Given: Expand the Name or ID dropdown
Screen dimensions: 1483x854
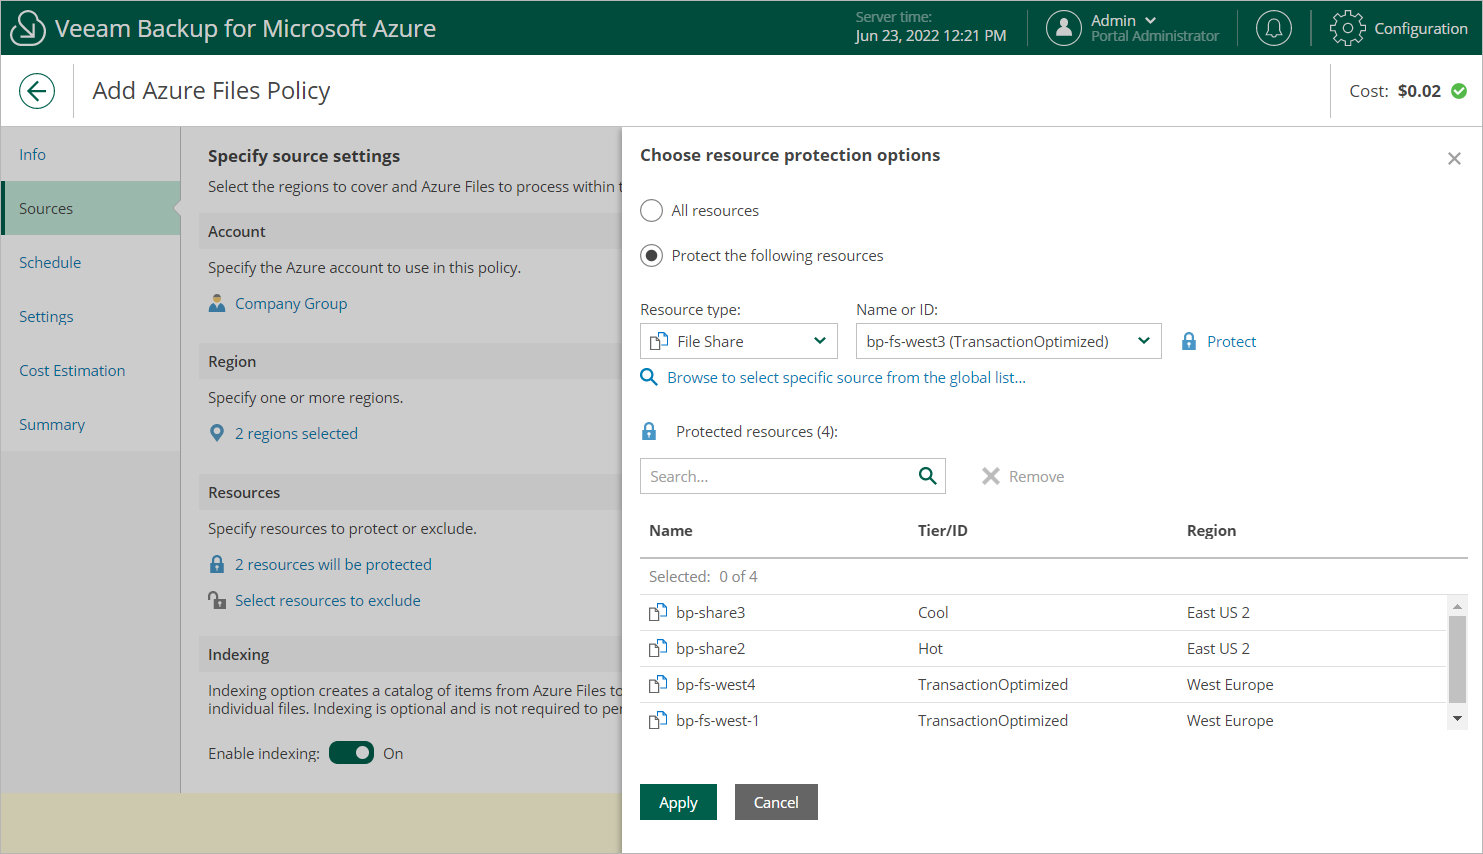Looking at the screenshot, I should coord(1143,341).
